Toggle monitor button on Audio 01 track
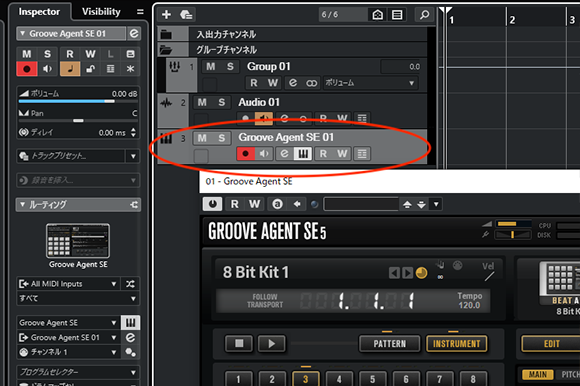 (264, 118)
